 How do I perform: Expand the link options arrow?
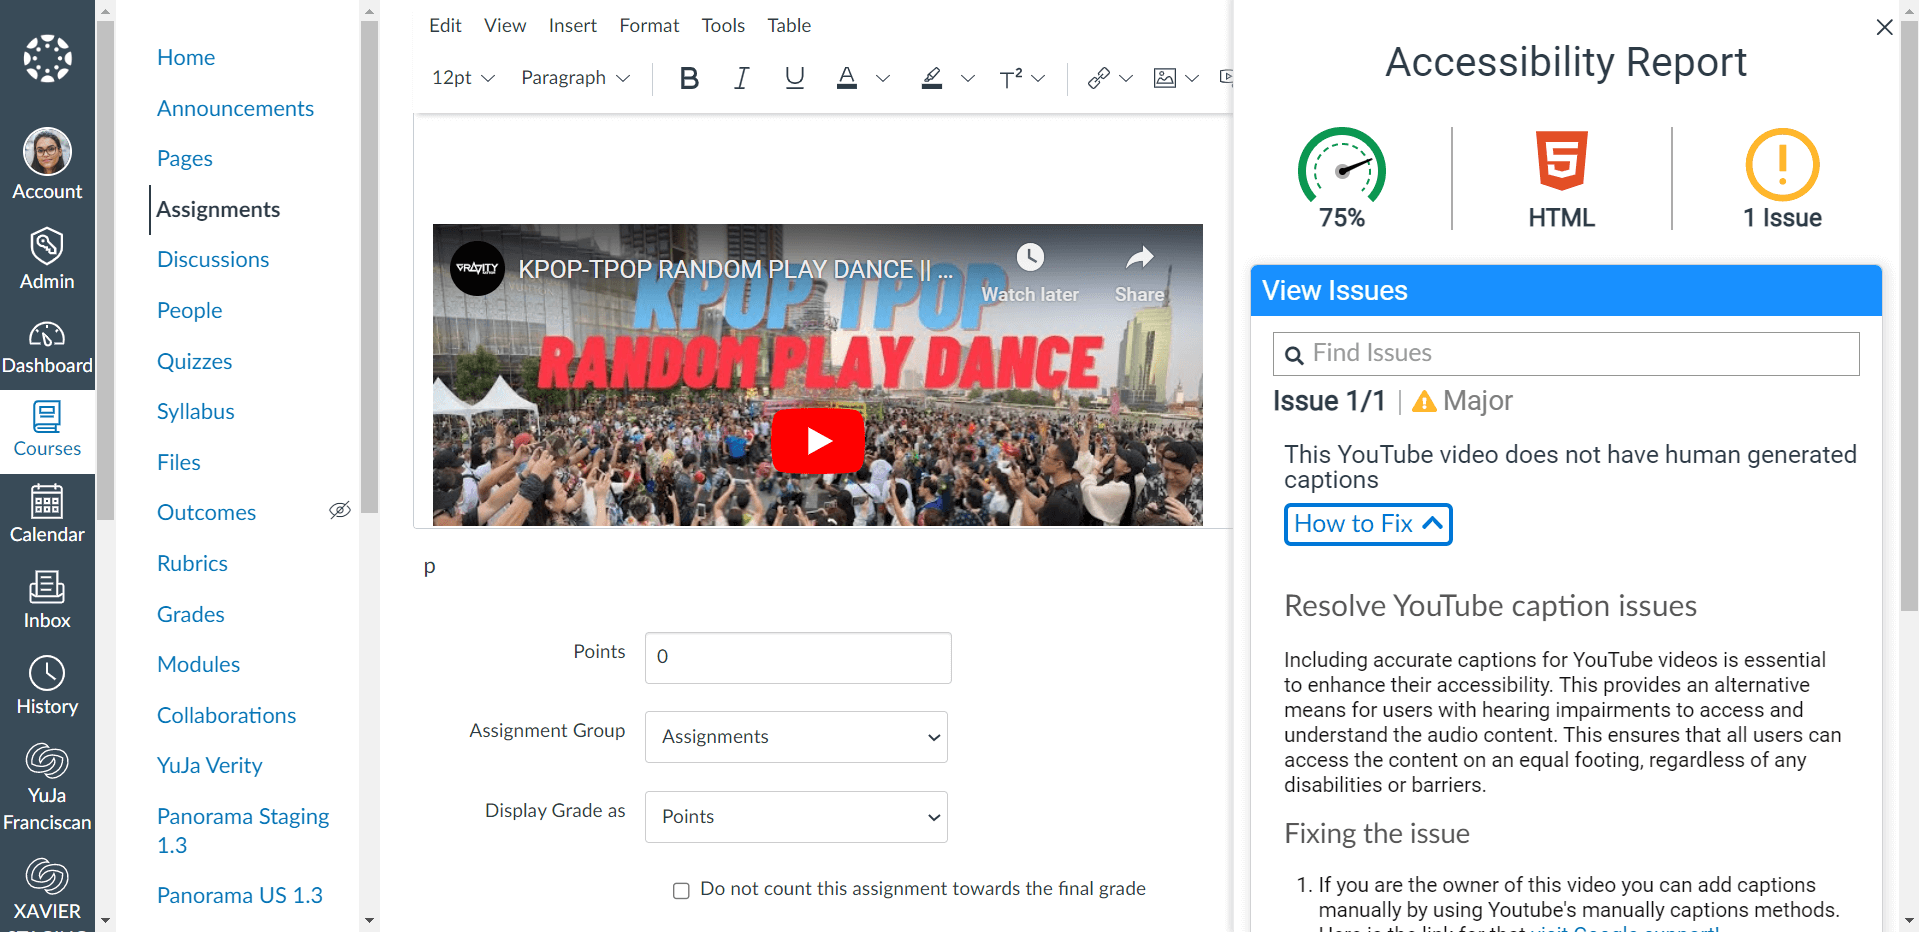coord(1126,78)
